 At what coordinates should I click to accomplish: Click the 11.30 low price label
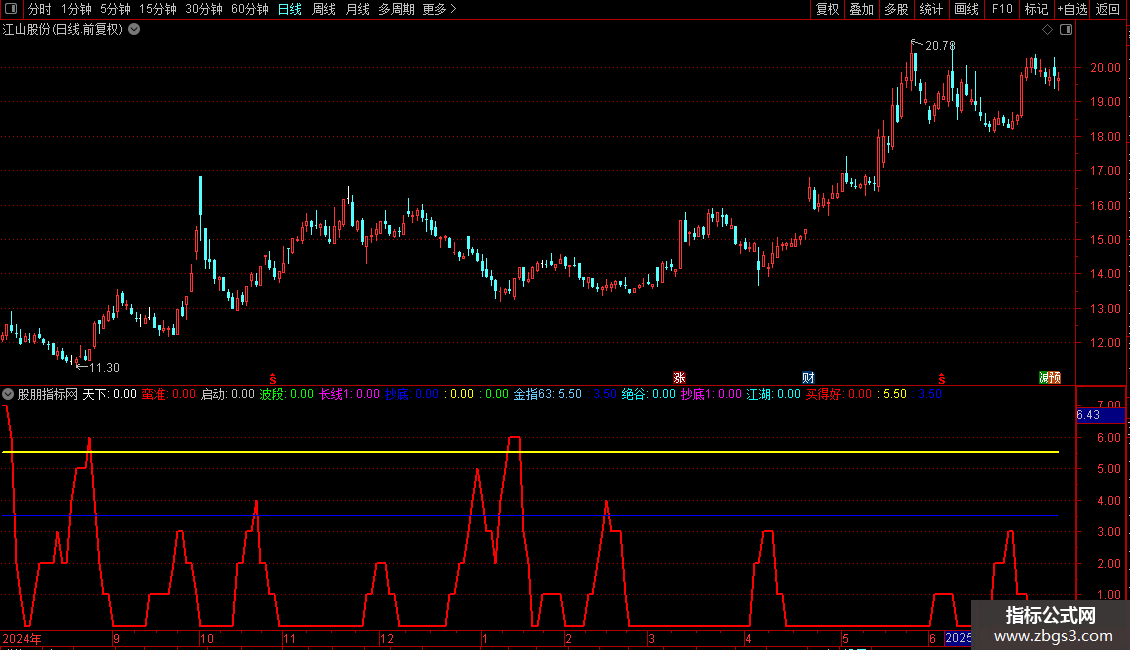[104, 368]
